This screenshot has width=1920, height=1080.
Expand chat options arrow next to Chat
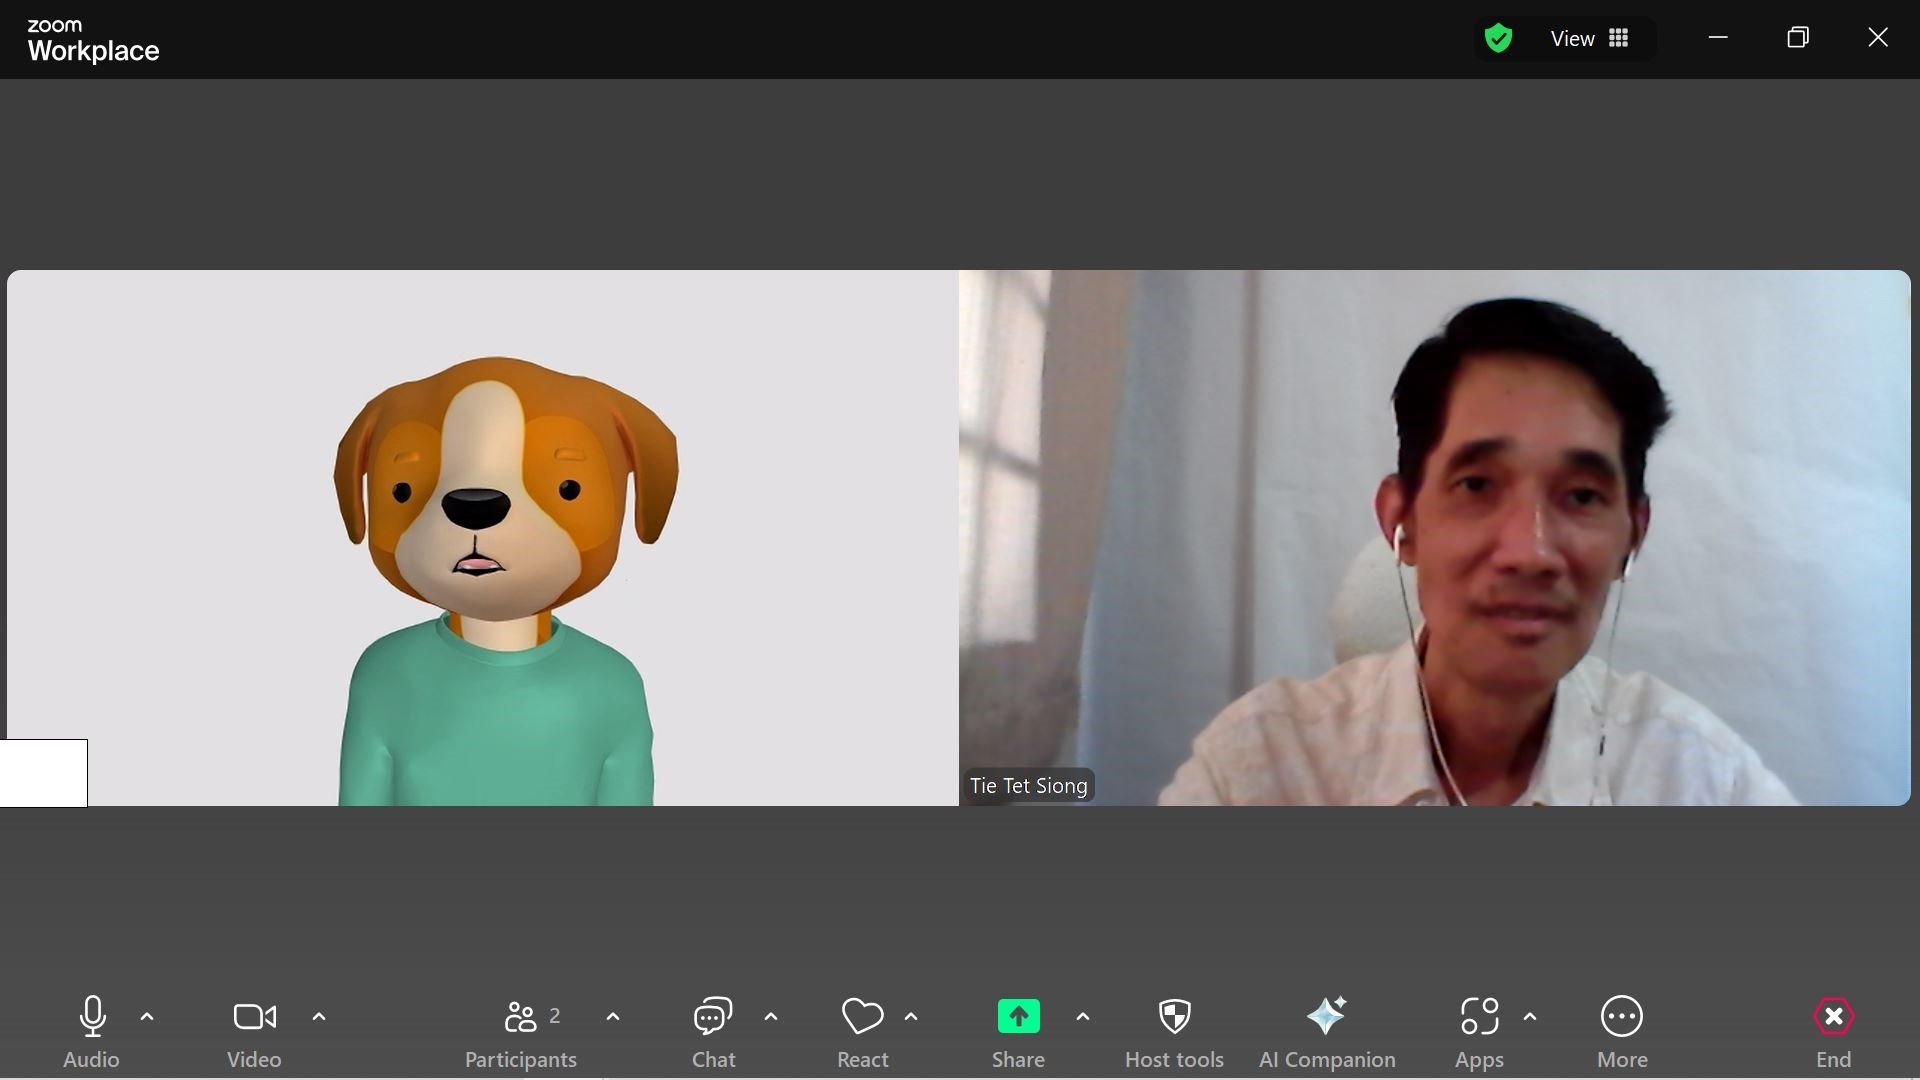click(x=771, y=1017)
